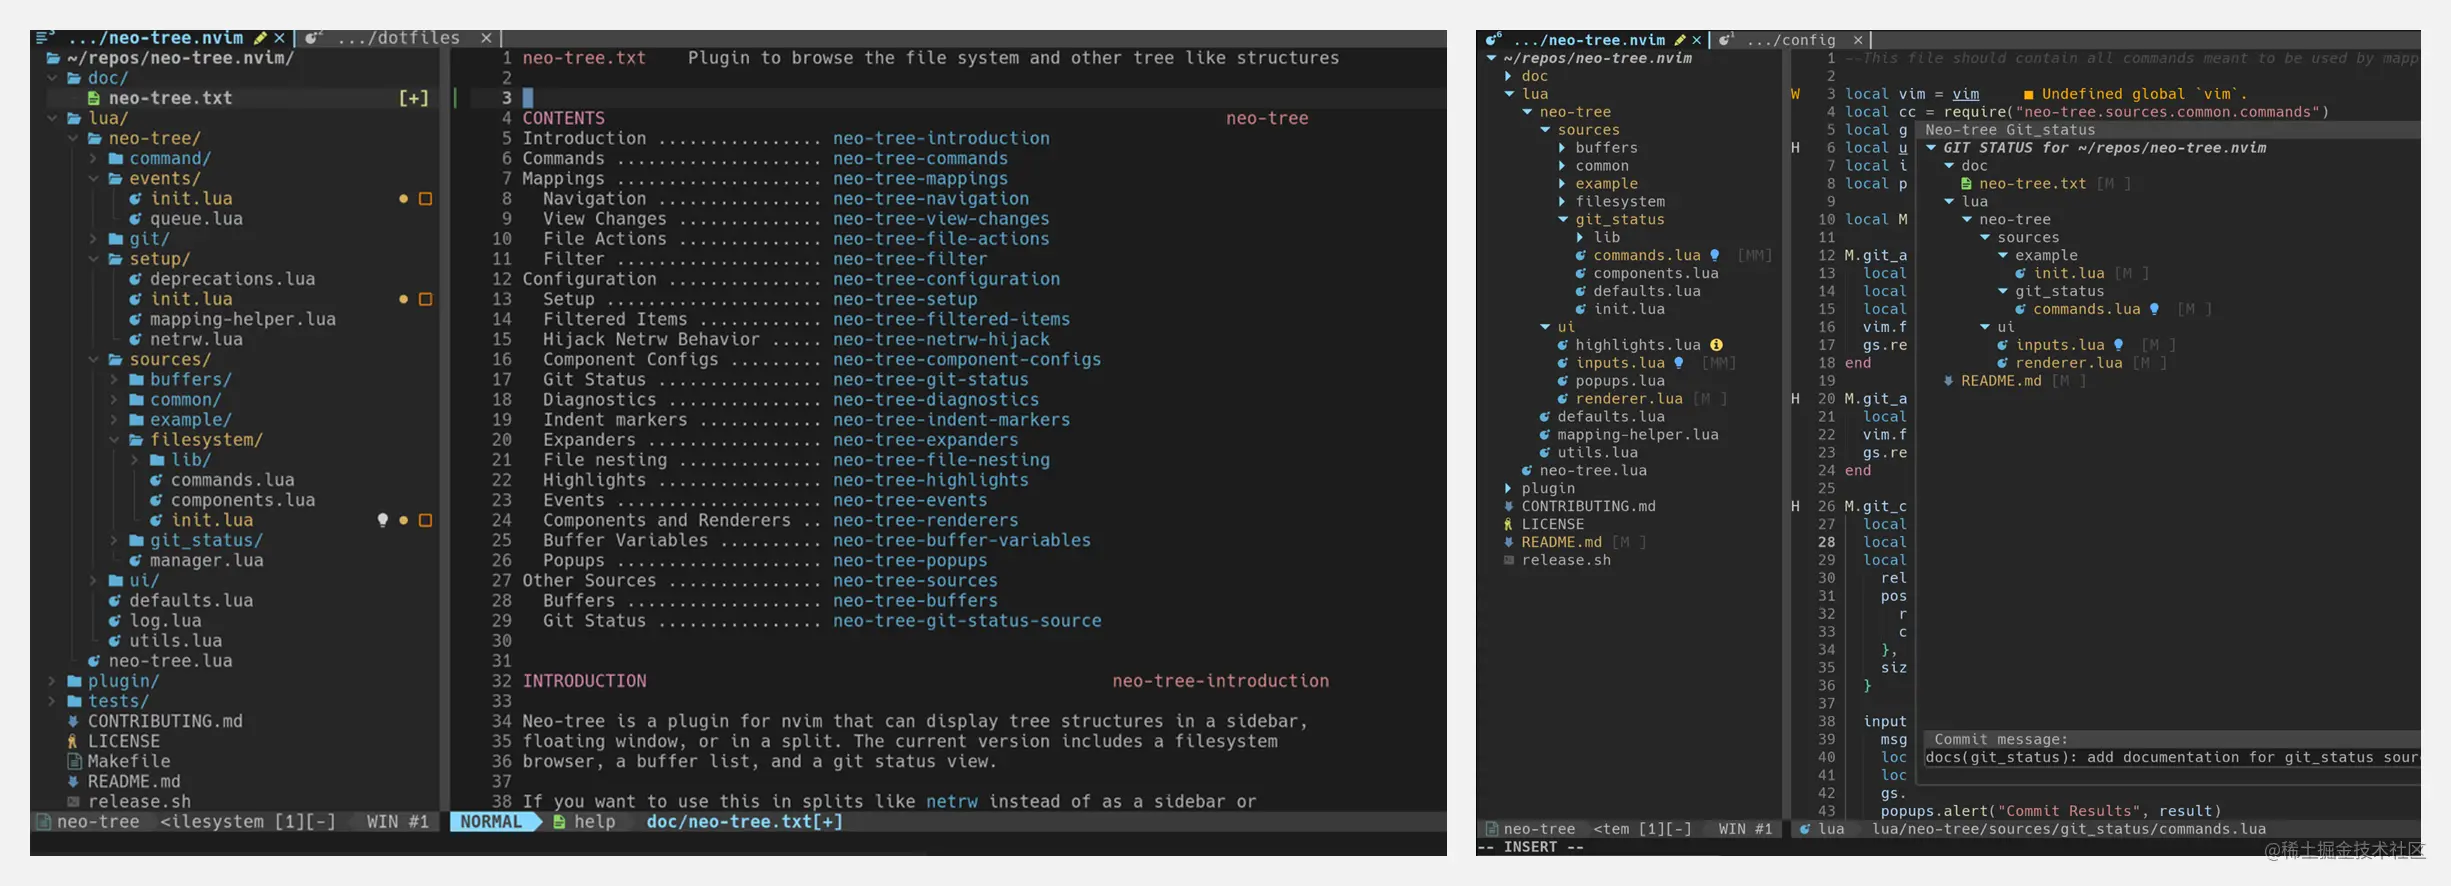
Task: Follow the neo-tree-file-nesting link
Action: (x=941, y=460)
